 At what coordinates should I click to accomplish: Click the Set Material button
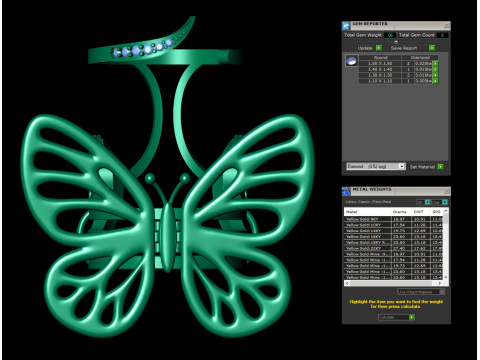click(x=440, y=166)
